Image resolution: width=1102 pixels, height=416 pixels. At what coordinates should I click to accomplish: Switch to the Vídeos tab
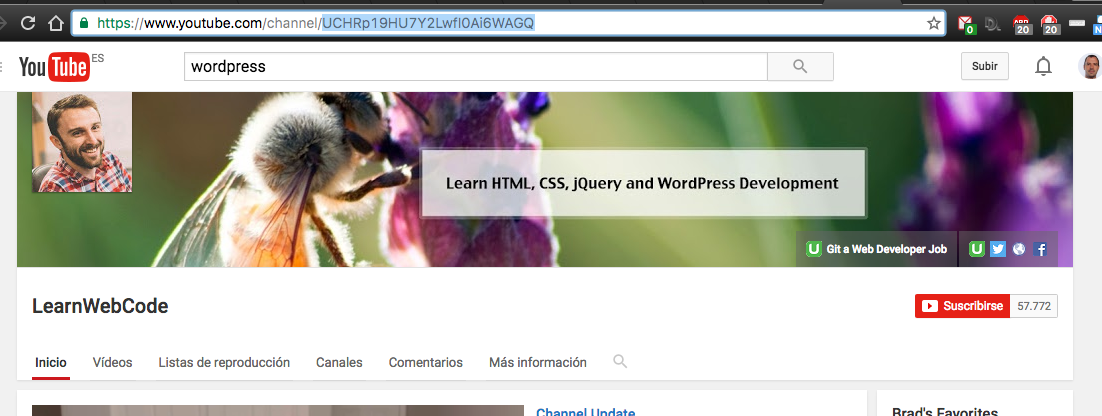[112, 362]
